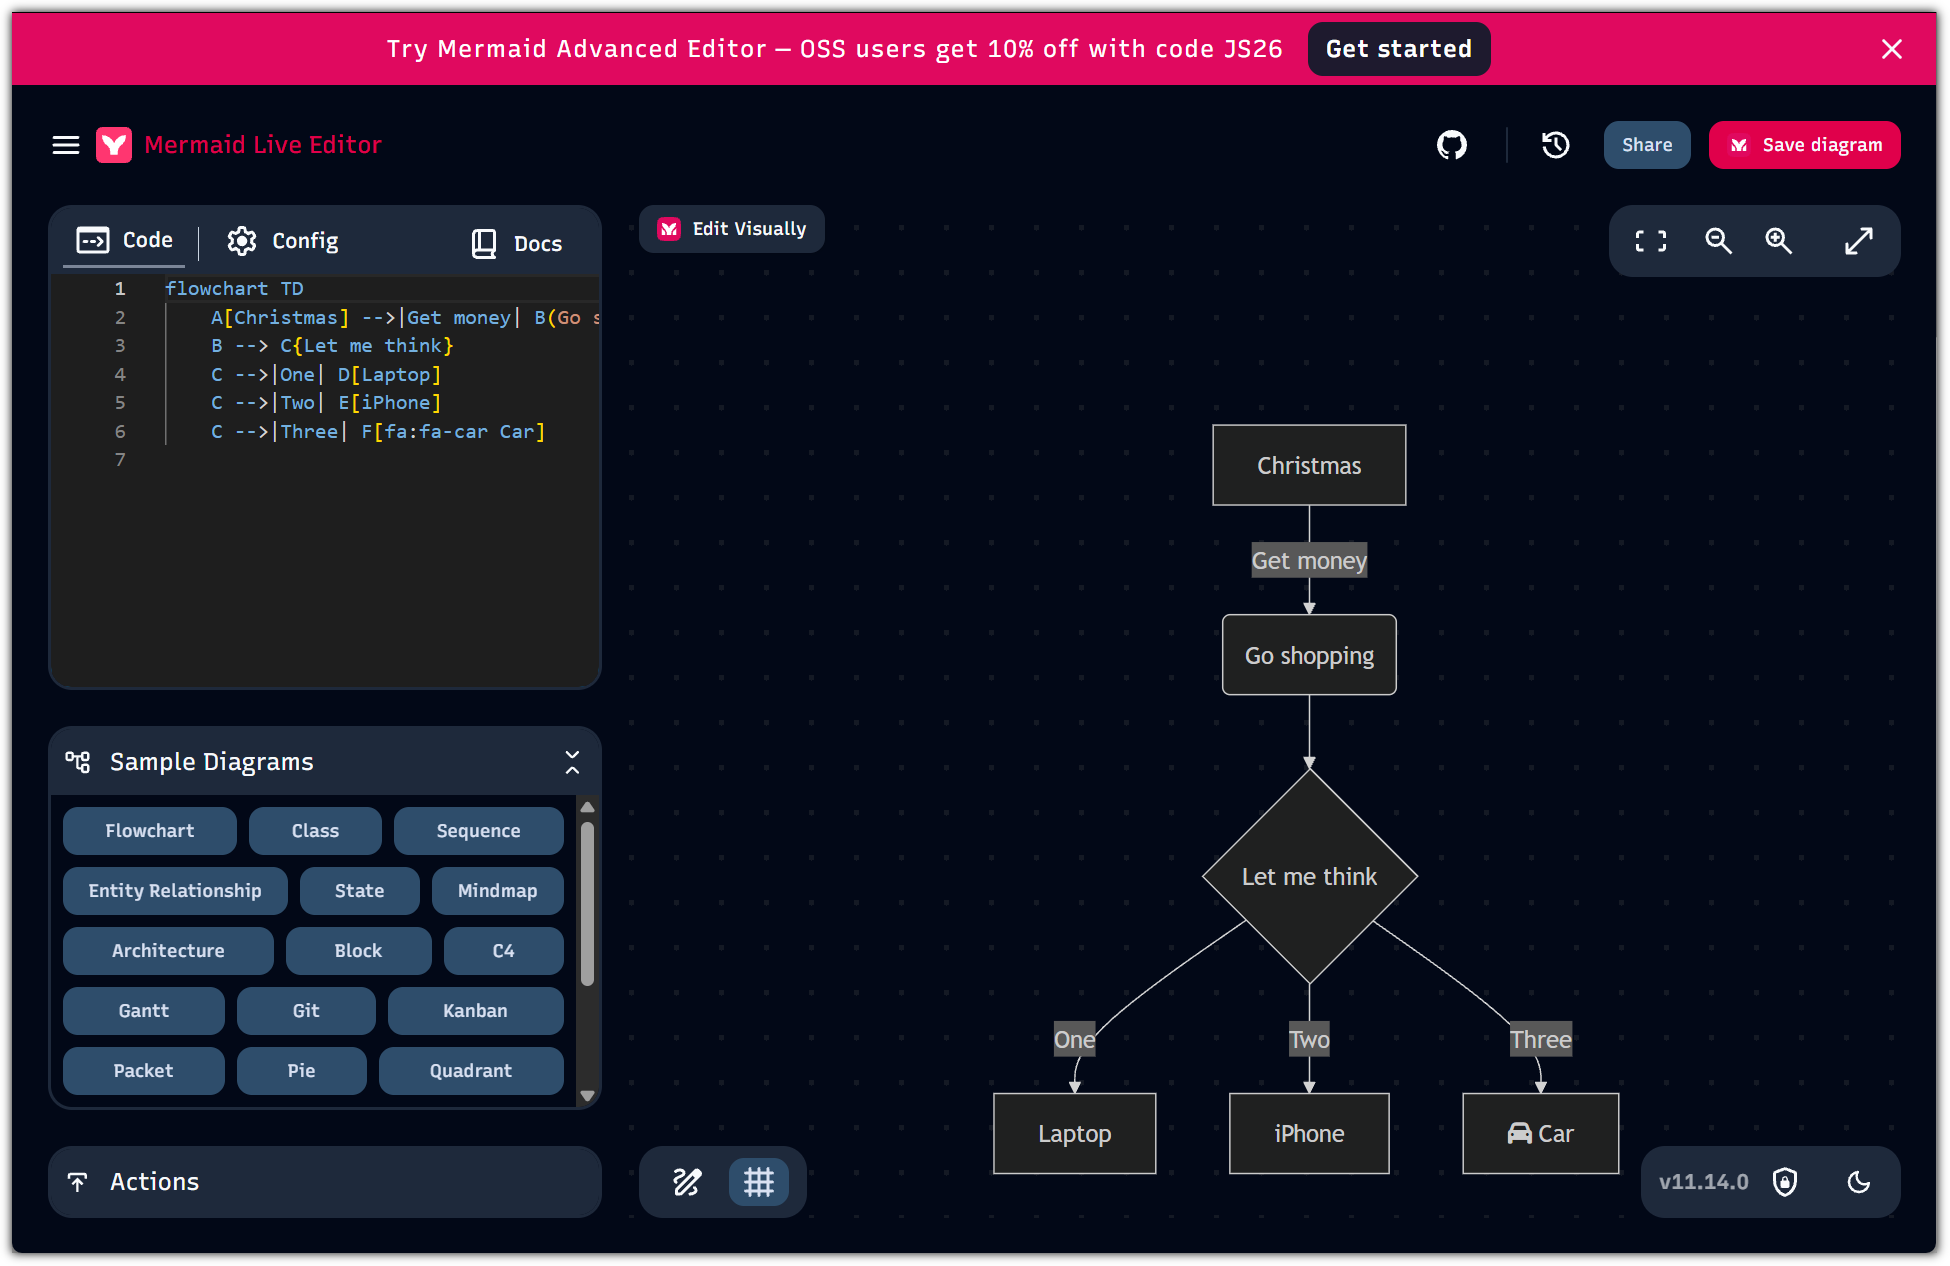Click the hamburger menu icon
The width and height of the screenshot is (1950, 1266).
point(66,145)
